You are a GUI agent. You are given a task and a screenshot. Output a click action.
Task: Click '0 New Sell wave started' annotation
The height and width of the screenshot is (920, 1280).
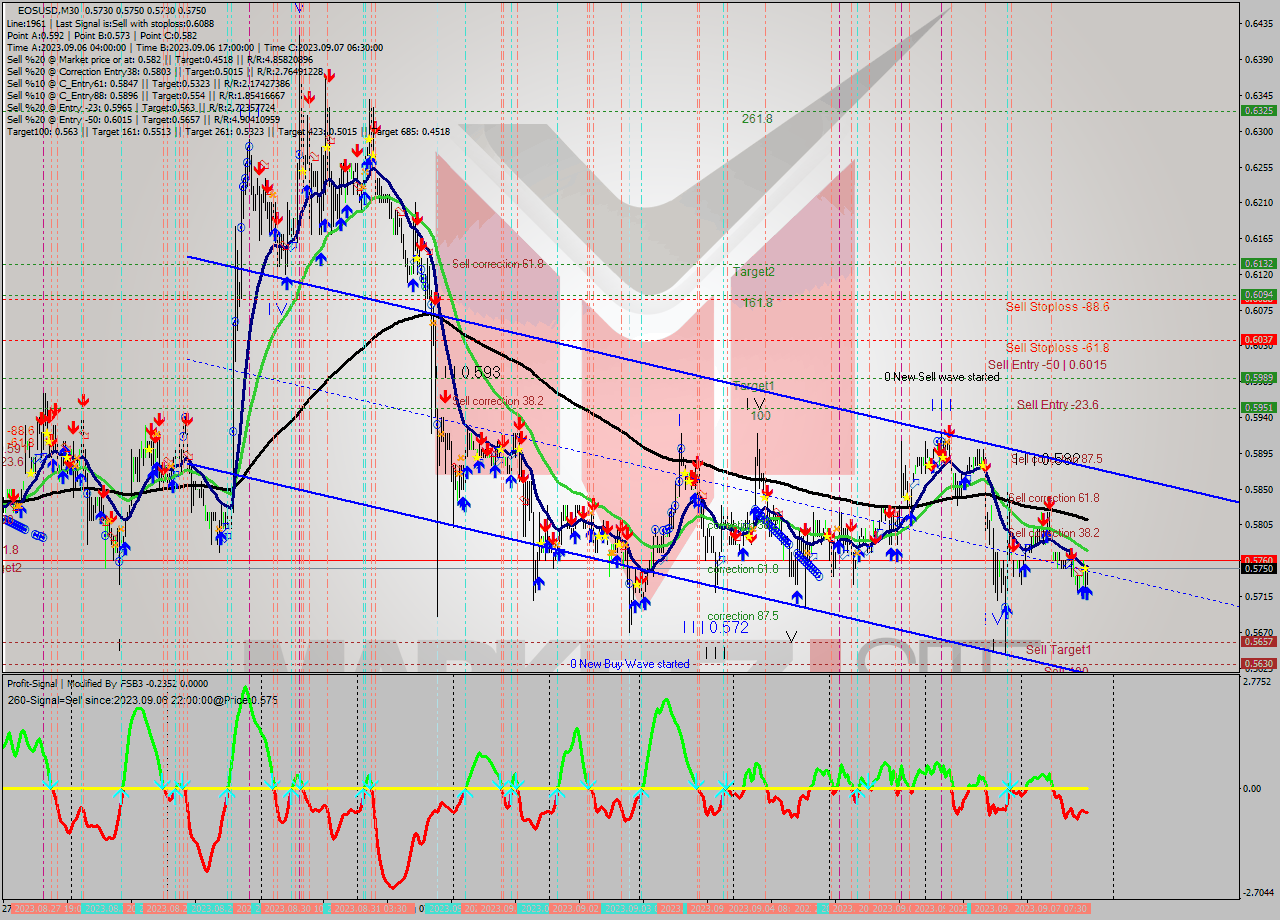point(942,377)
